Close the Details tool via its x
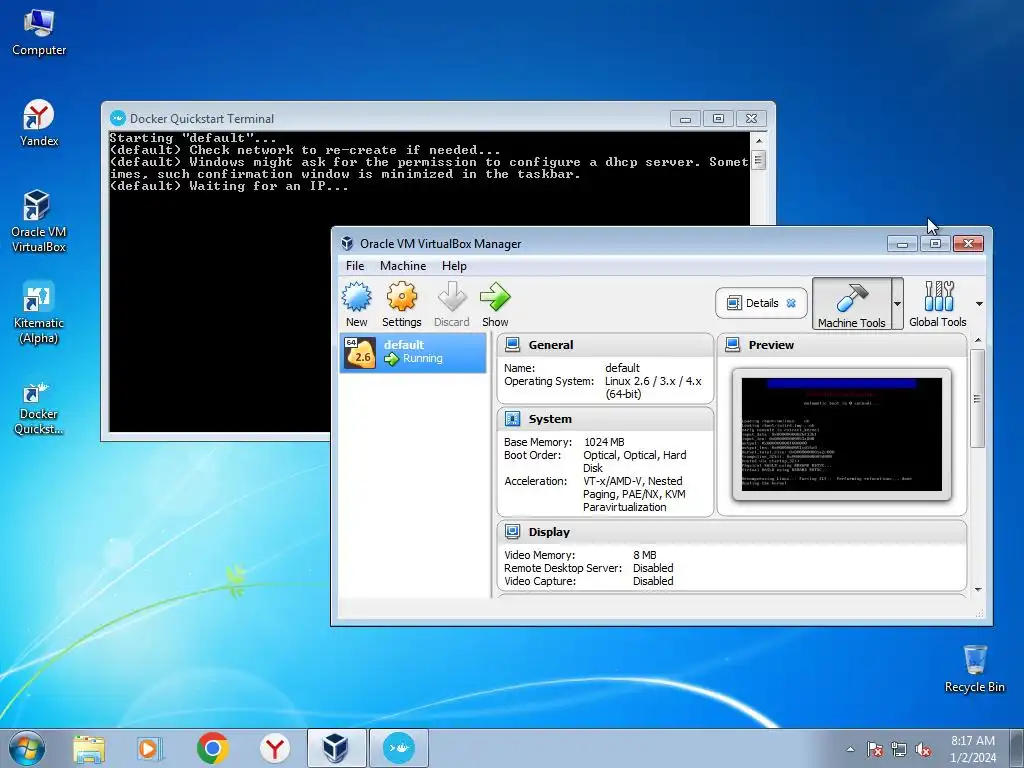Screen dimensions: 1024x768 point(792,303)
